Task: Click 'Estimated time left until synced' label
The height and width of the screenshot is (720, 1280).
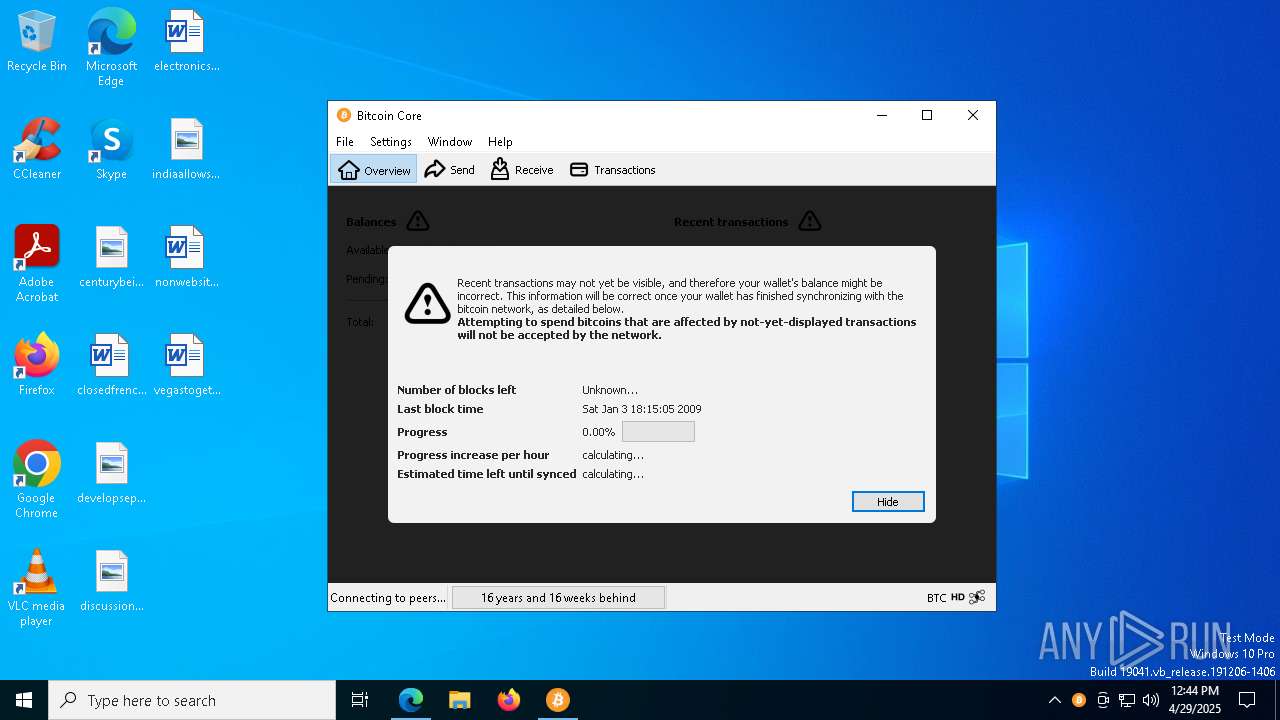Action: tap(487, 474)
